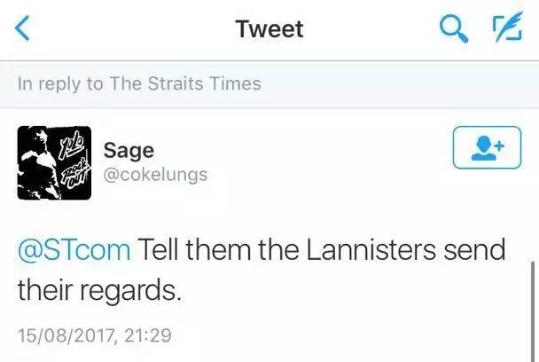
Task: Tap the 'Tweet' header title
Action: click(x=270, y=29)
